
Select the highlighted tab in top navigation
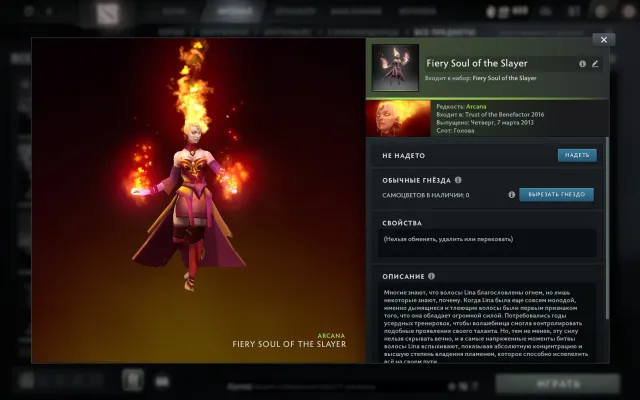(235, 11)
